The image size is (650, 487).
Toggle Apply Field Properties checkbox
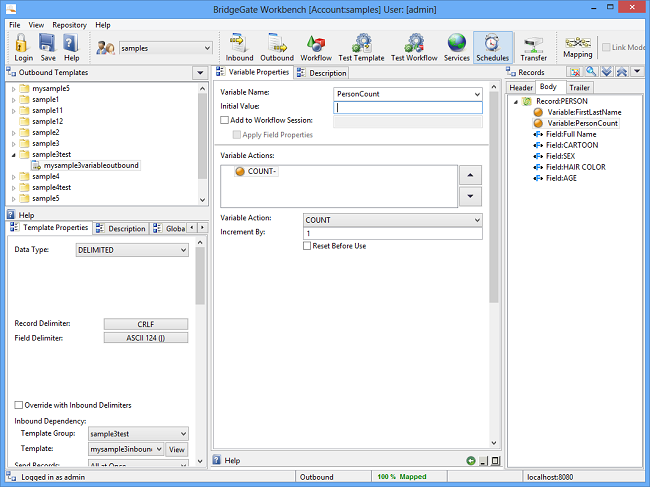point(237,135)
